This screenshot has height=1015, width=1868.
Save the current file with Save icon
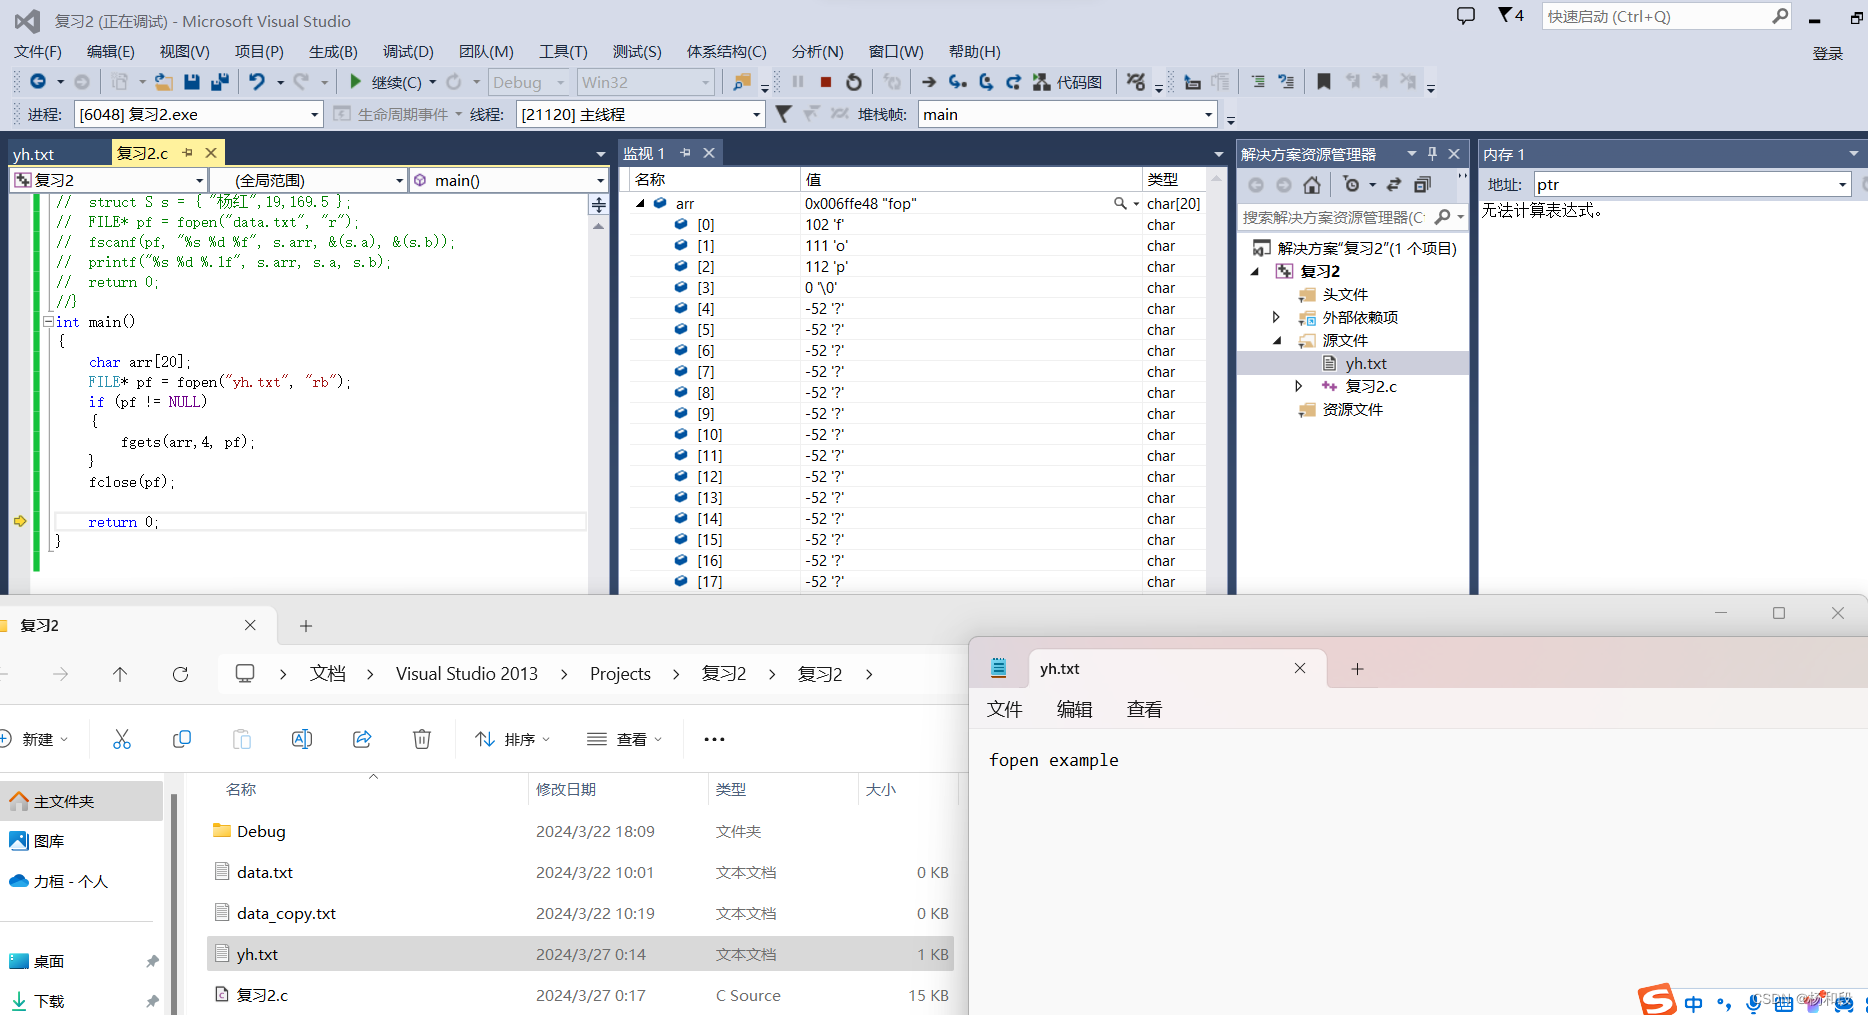click(x=192, y=82)
